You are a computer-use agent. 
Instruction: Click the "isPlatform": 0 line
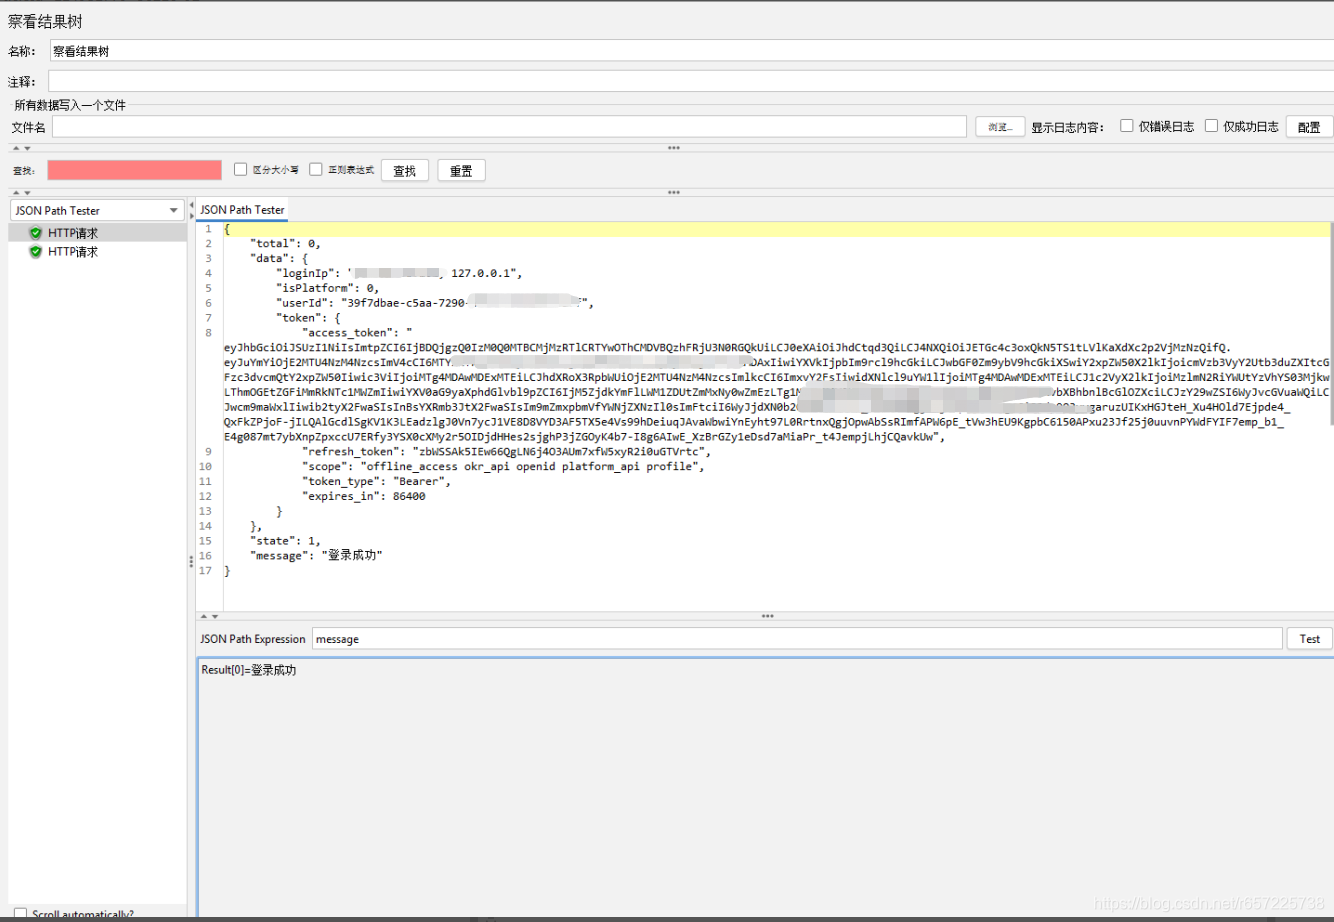click(x=327, y=288)
